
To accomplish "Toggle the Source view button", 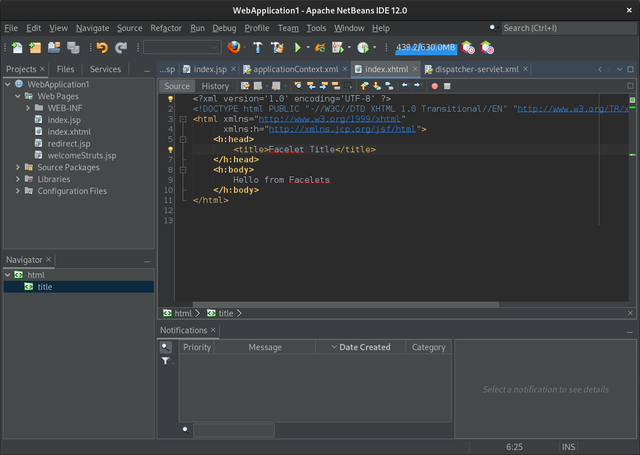I will pos(177,86).
